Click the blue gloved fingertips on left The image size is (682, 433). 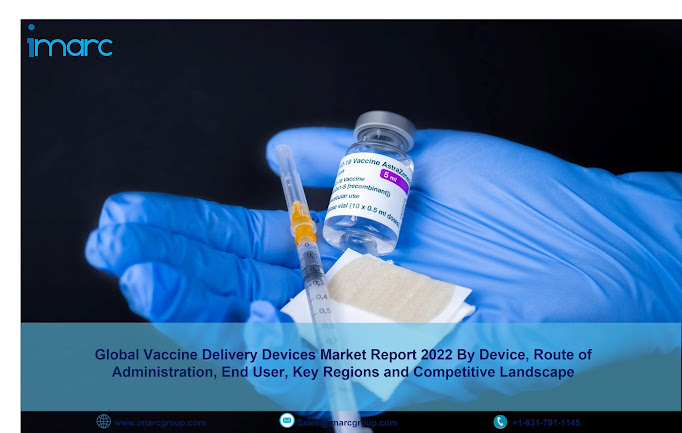(102, 243)
